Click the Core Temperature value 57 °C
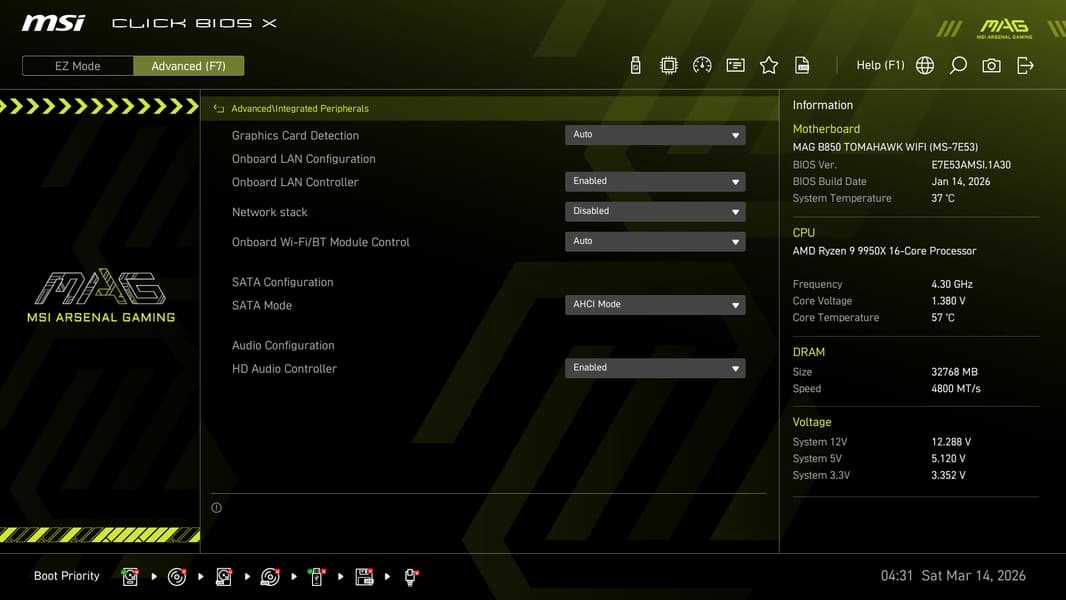 pyautogui.click(x=943, y=317)
